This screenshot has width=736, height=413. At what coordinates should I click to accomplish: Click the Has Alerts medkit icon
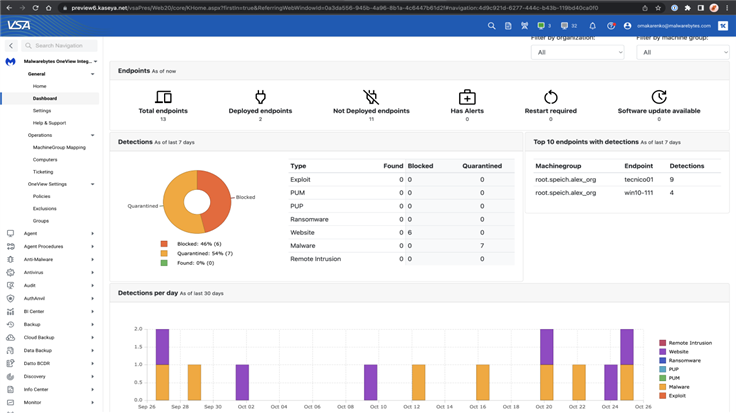[x=467, y=97]
